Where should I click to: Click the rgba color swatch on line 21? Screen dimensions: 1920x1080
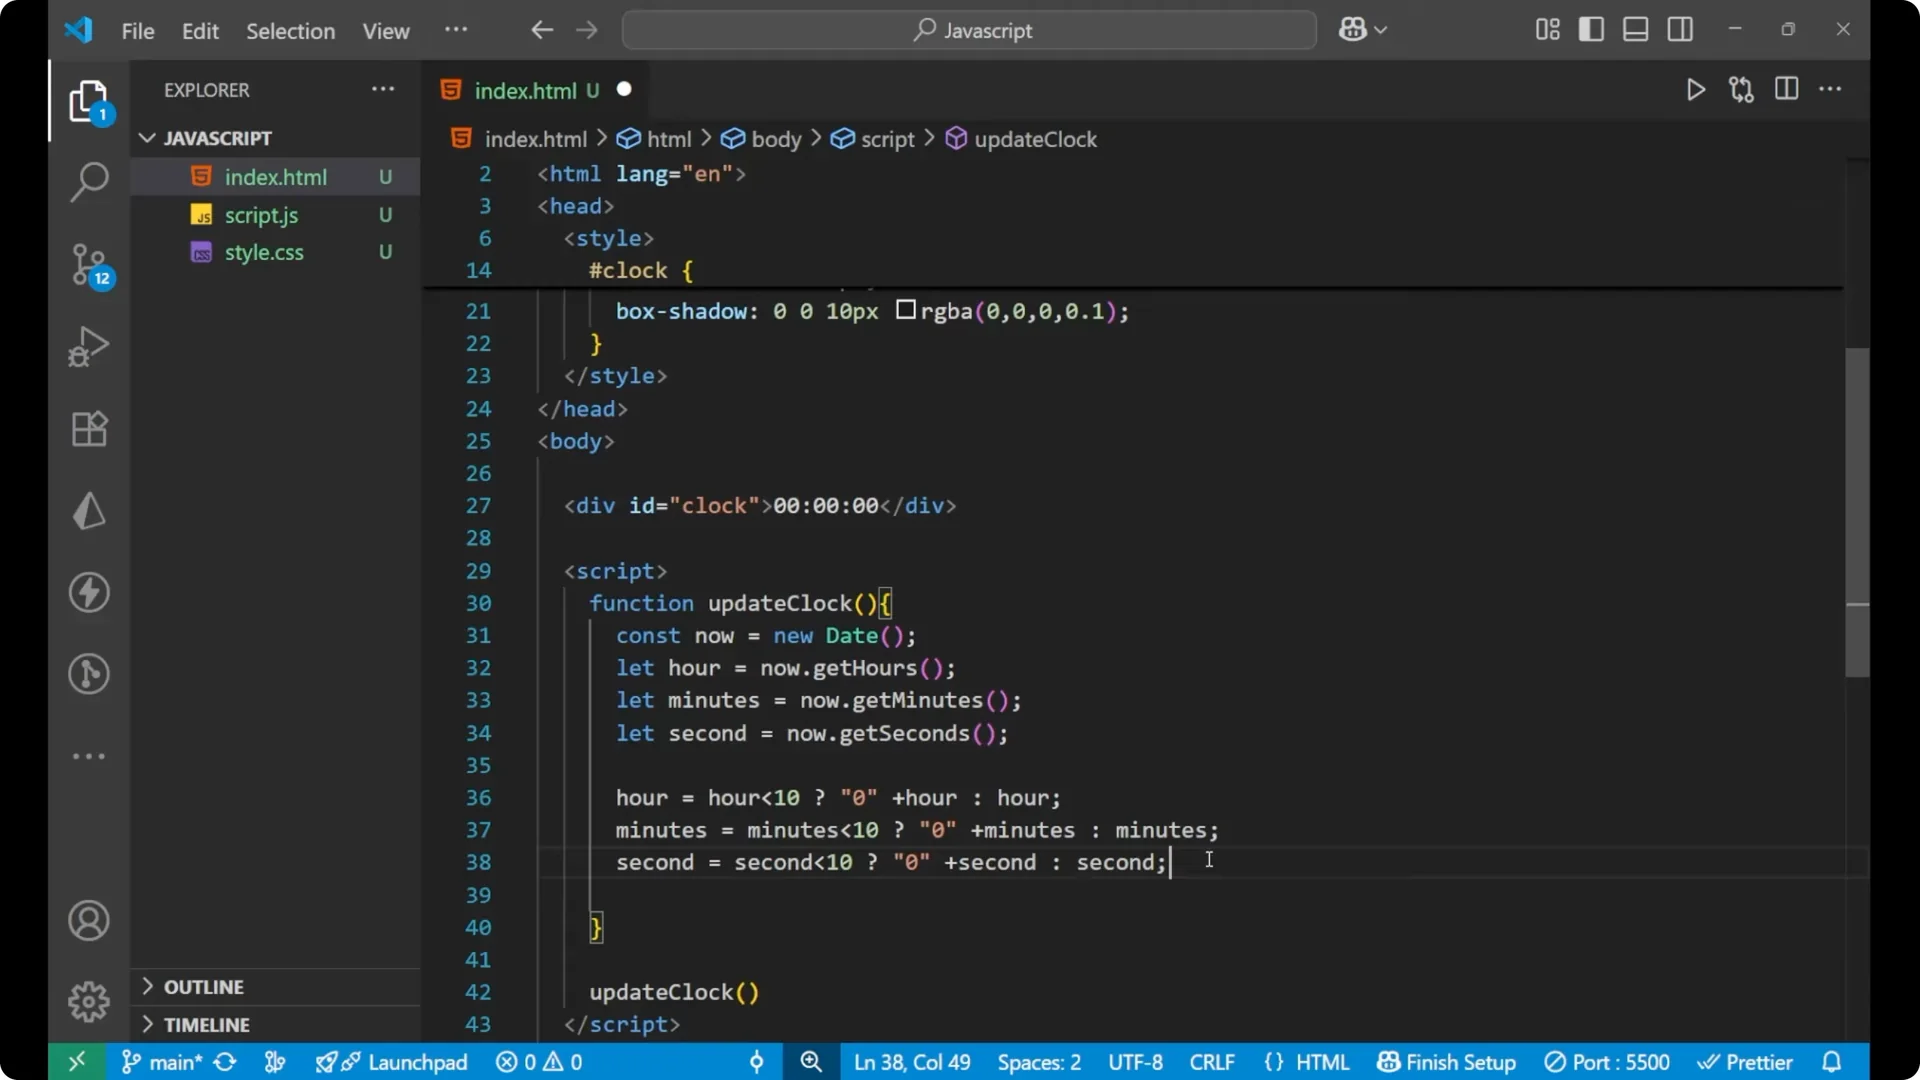click(x=905, y=310)
